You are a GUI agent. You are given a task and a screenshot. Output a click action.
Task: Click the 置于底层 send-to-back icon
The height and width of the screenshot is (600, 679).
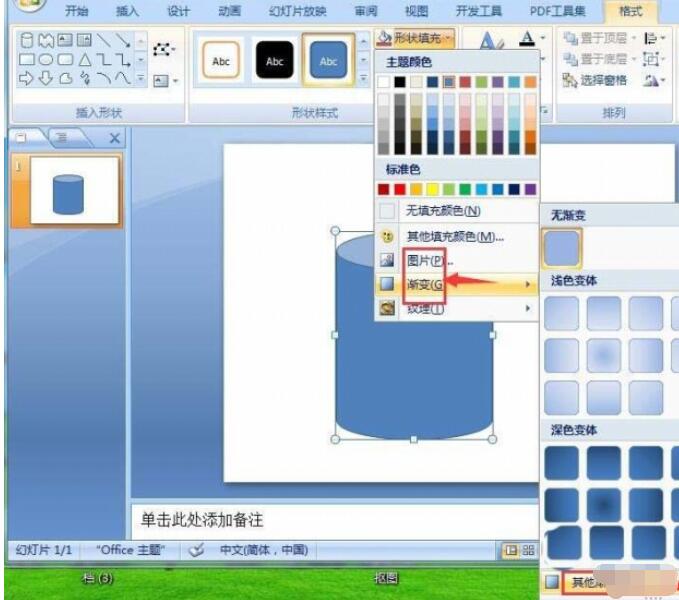click(x=570, y=59)
